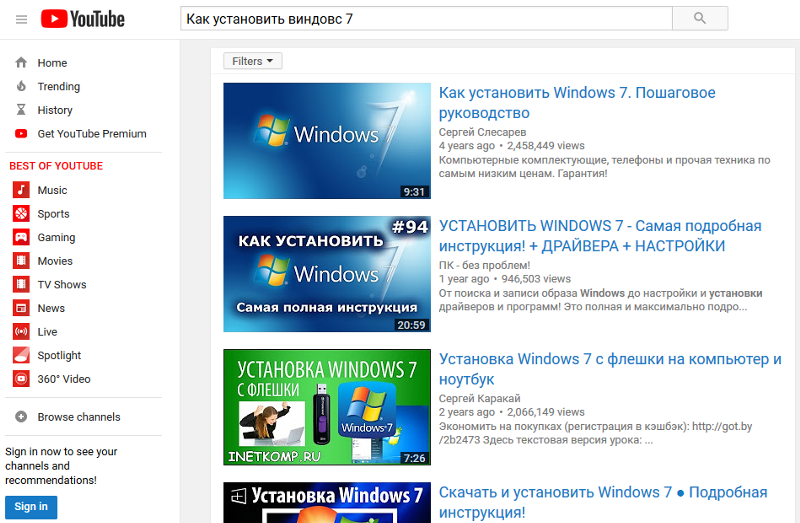
Task: Click the History hourglass icon
Action: (x=21, y=110)
